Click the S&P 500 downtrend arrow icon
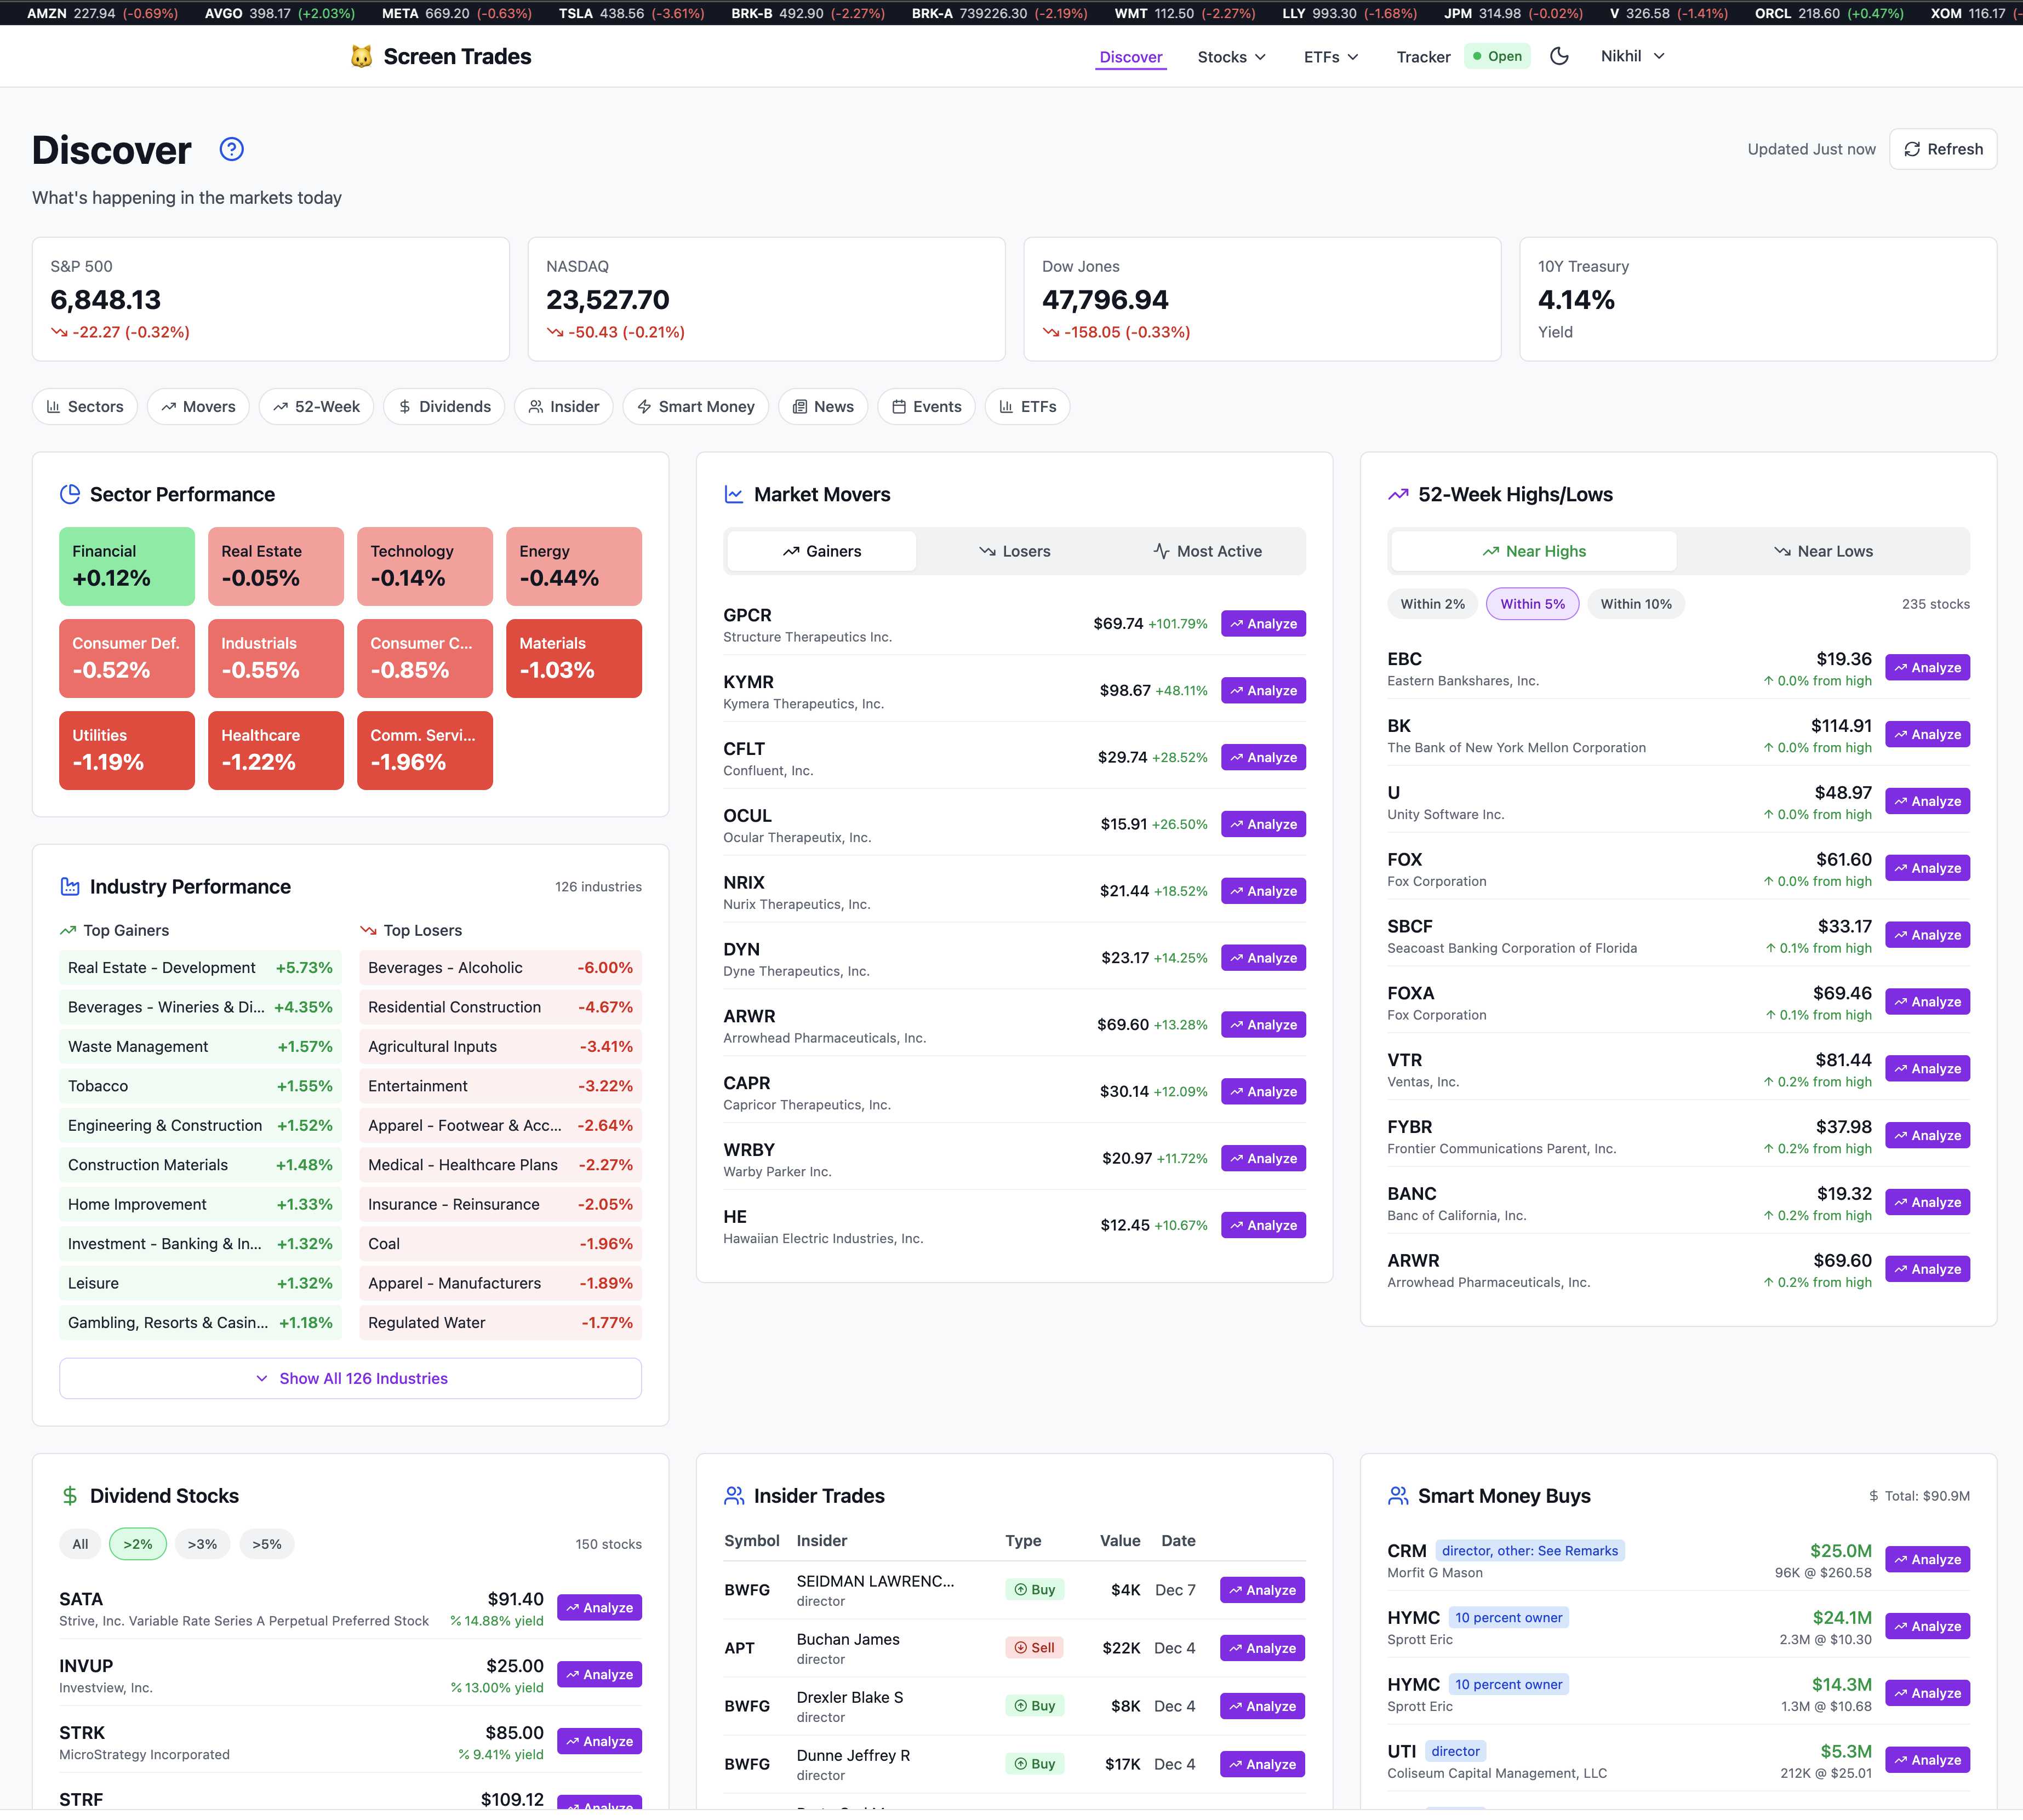 click(60, 332)
